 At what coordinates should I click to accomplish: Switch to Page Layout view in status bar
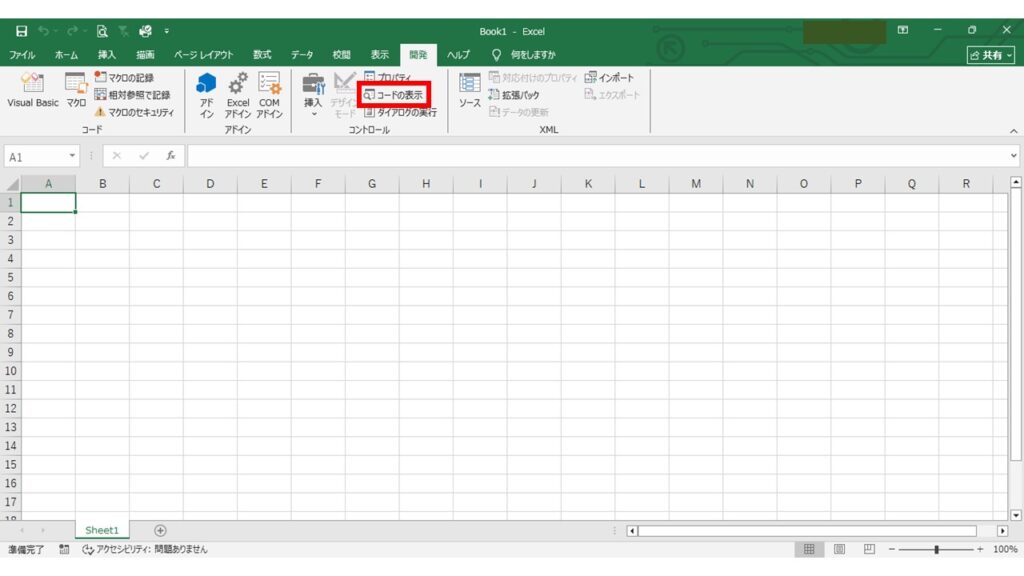click(840, 550)
